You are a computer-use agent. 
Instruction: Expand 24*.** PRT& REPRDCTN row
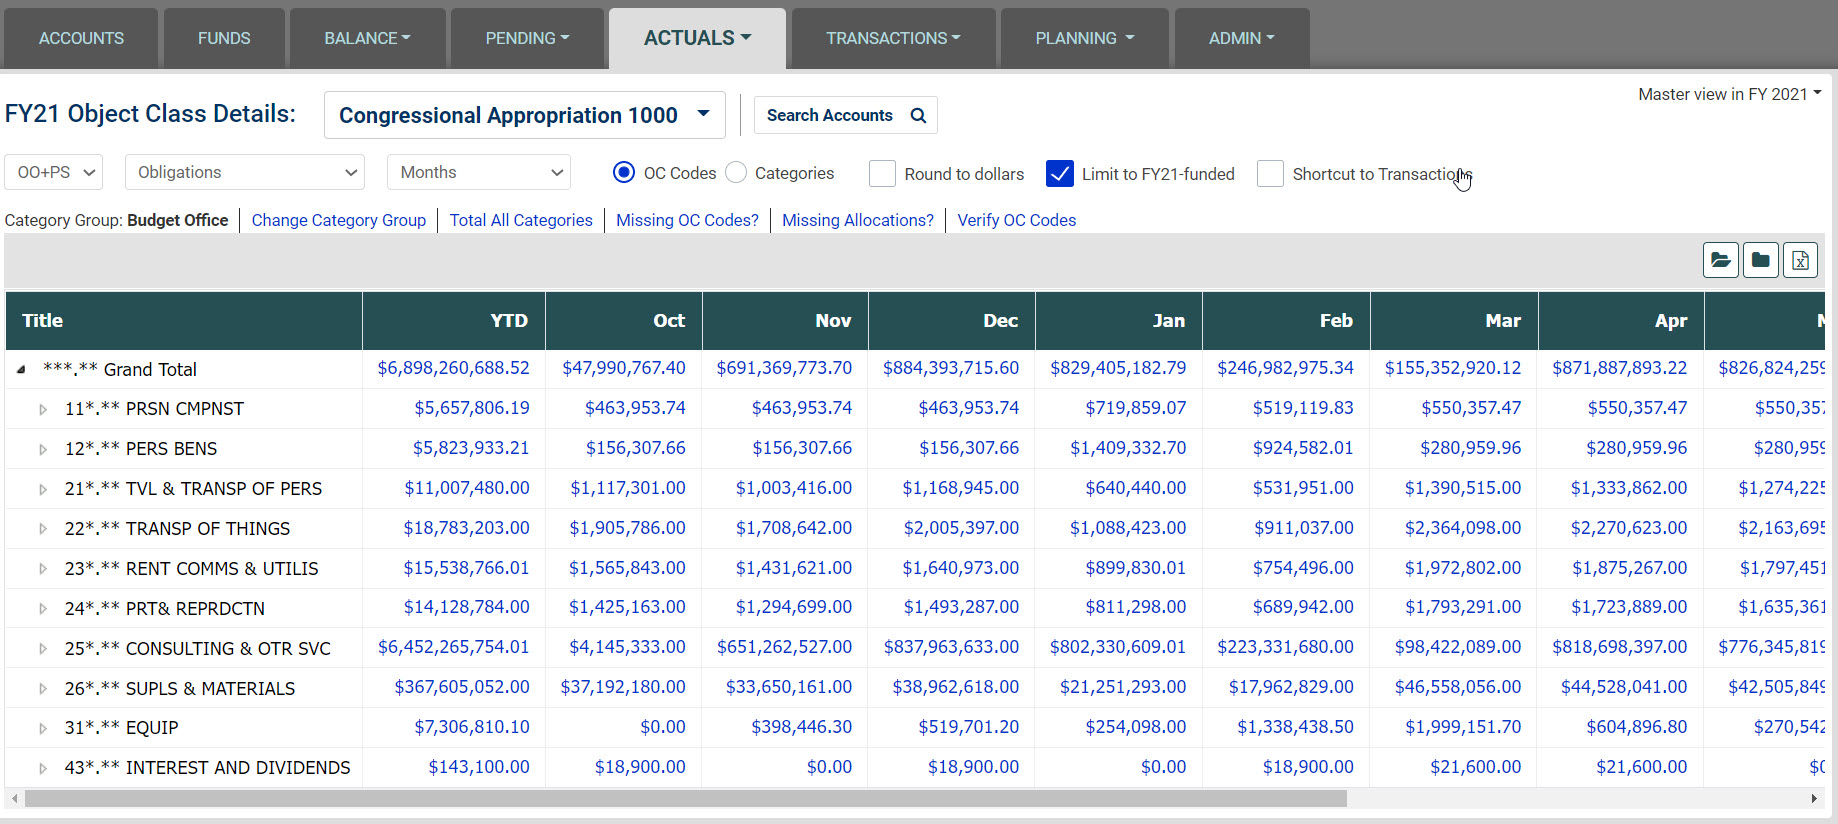coord(42,609)
